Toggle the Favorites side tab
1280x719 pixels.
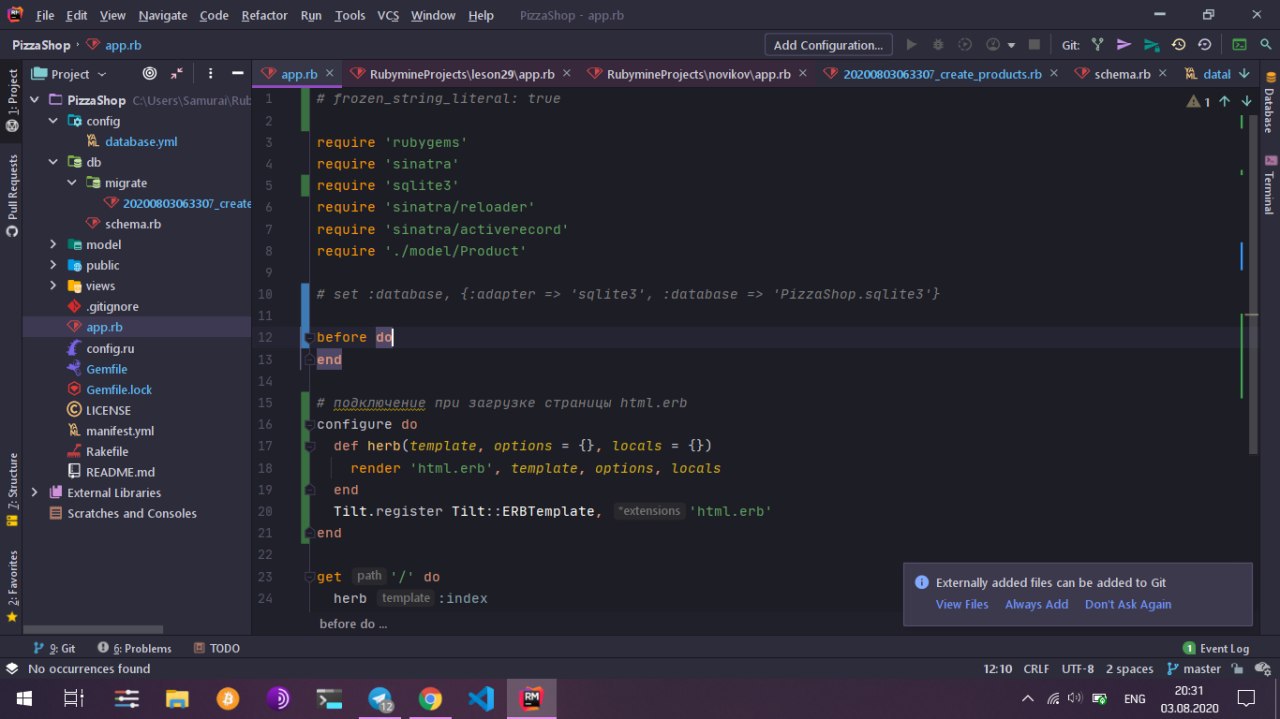coord(12,586)
